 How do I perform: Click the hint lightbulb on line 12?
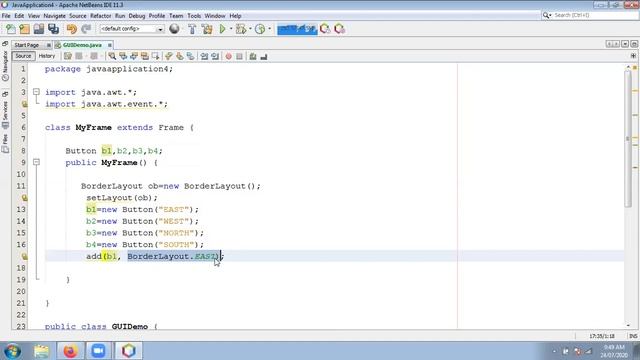[25, 198]
